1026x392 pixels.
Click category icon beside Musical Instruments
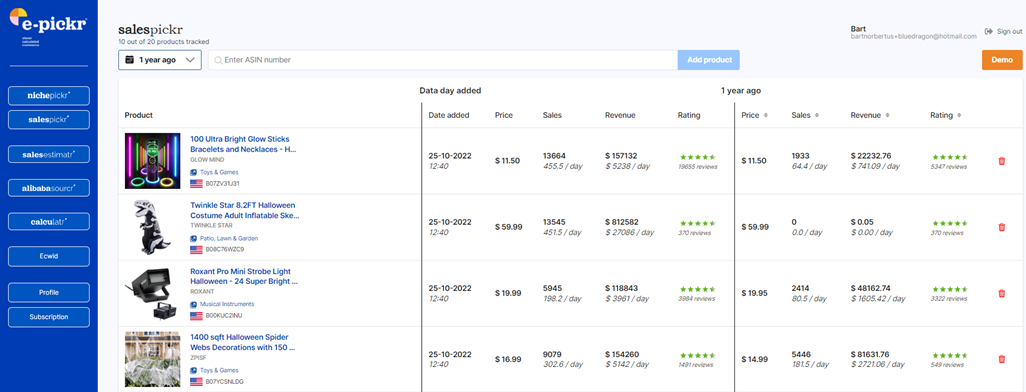pos(194,304)
